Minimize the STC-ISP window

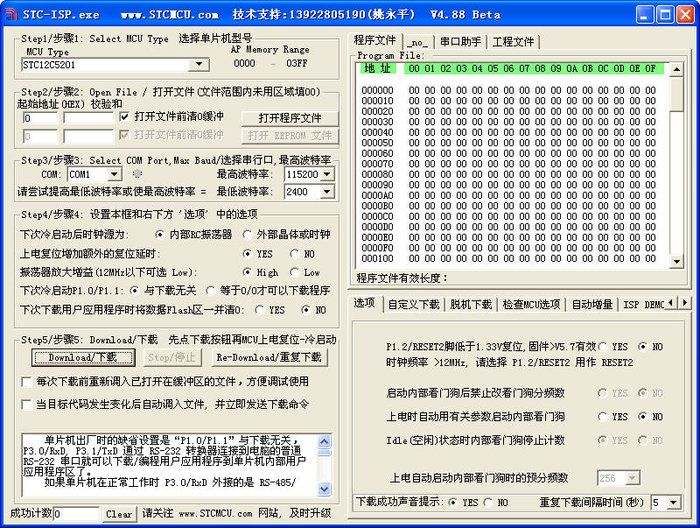644,15
